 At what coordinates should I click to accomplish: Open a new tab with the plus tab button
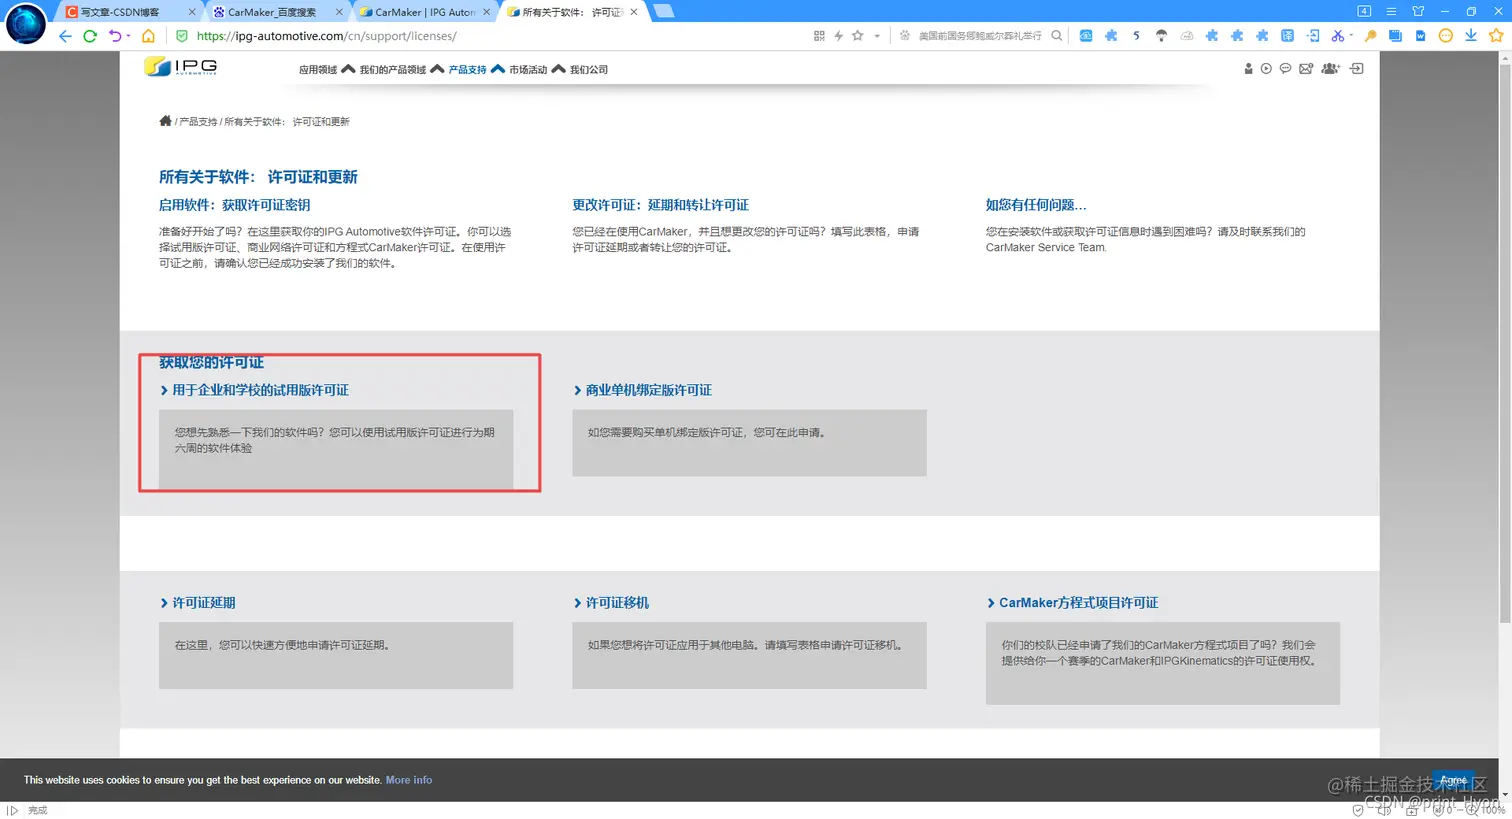663,11
